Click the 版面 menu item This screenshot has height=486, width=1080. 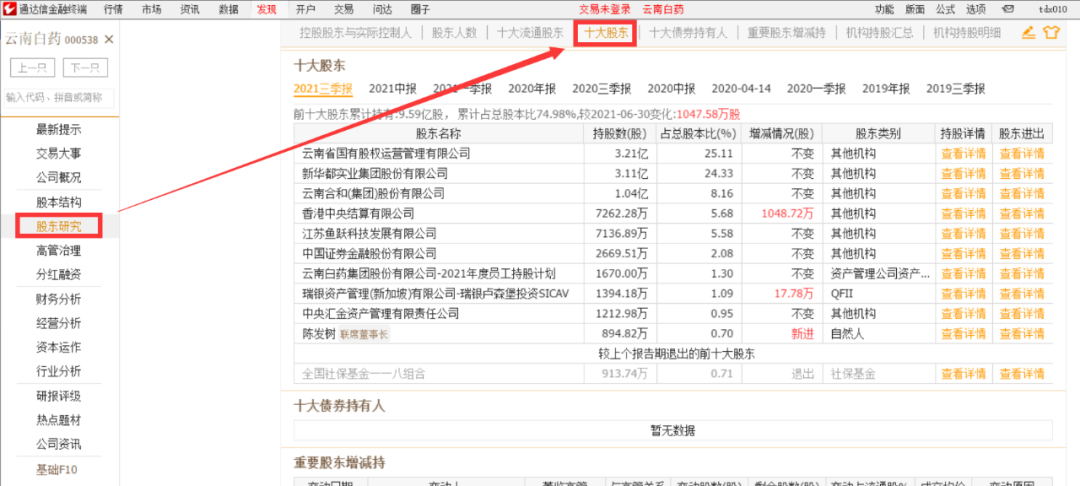click(x=915, y=9)
